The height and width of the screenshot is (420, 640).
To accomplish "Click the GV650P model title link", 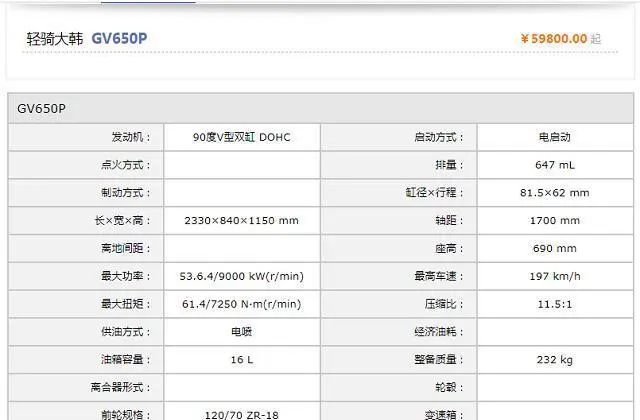I will tap(119, 38).
